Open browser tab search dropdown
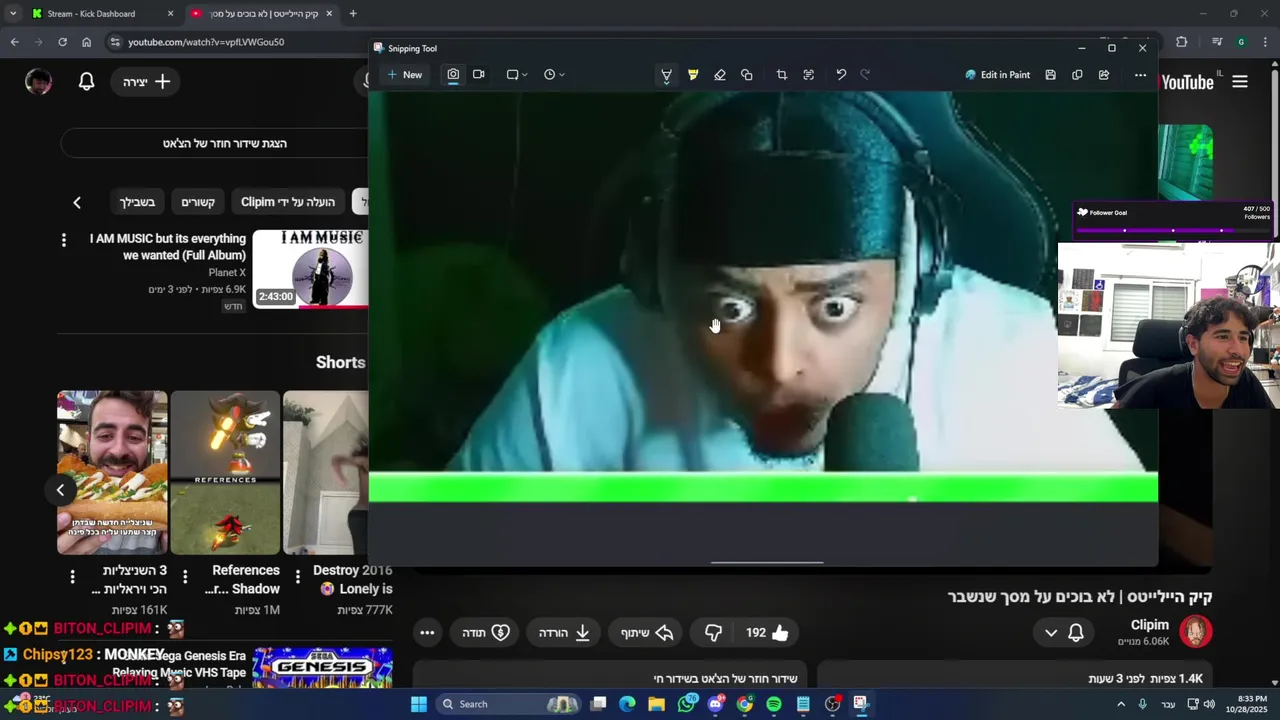This screenshot has width=1280, height=720. point(12,14)
